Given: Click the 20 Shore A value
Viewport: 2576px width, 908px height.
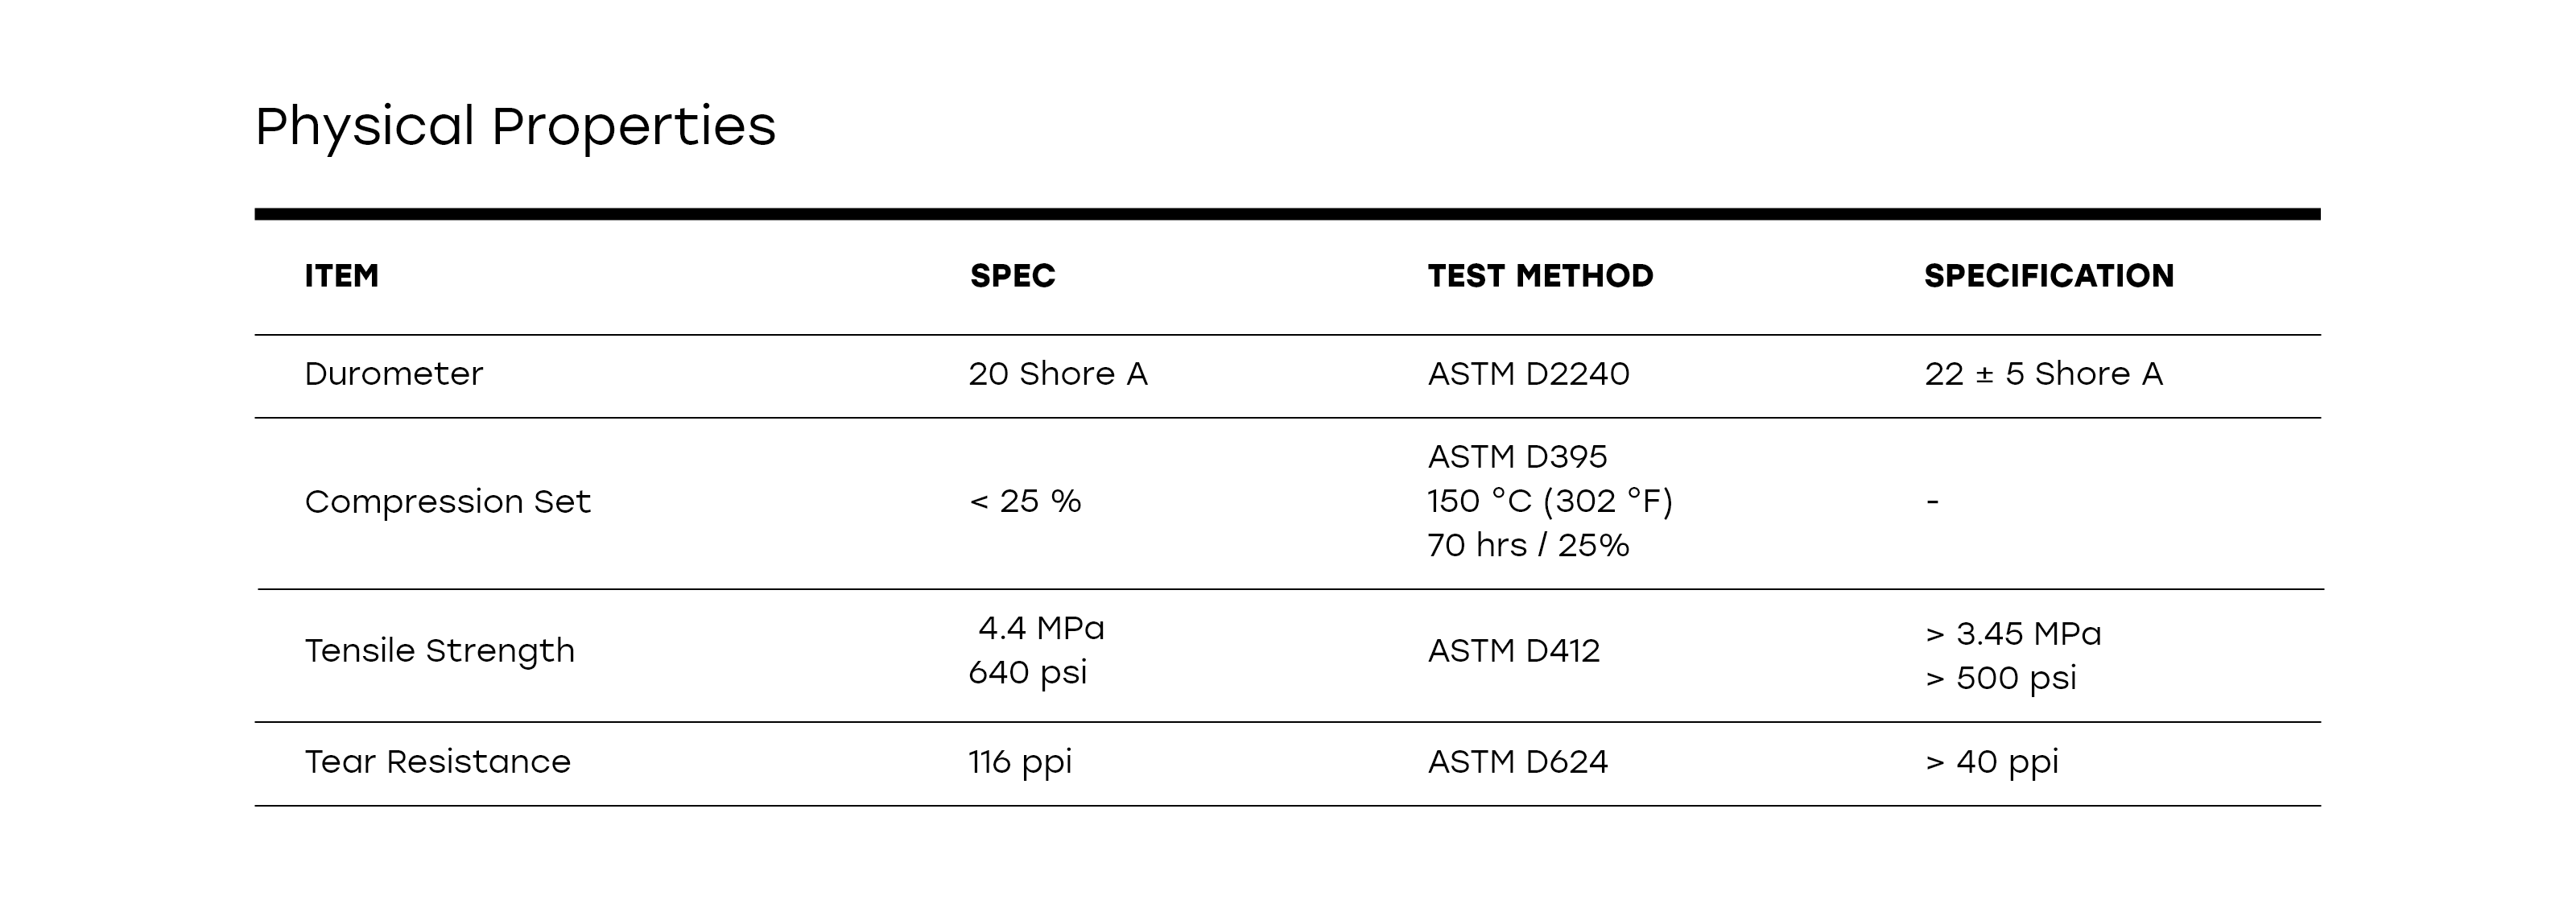Looking at the screenshot, I should (1058, 374).
